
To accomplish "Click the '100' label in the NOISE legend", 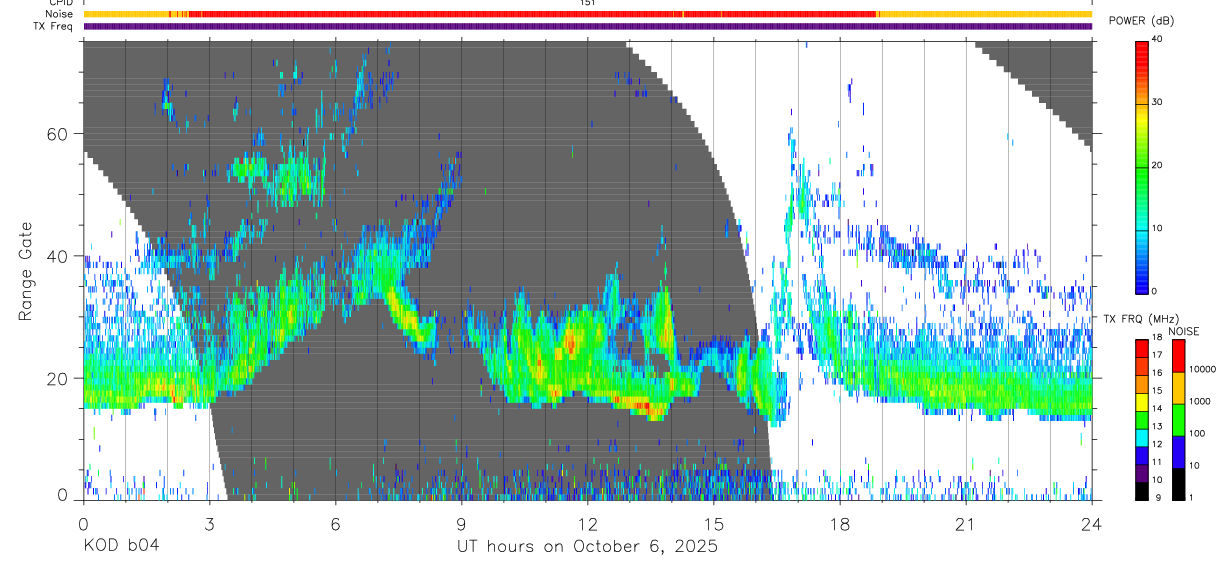I will pyautogui.click(x=1197, y=434).
